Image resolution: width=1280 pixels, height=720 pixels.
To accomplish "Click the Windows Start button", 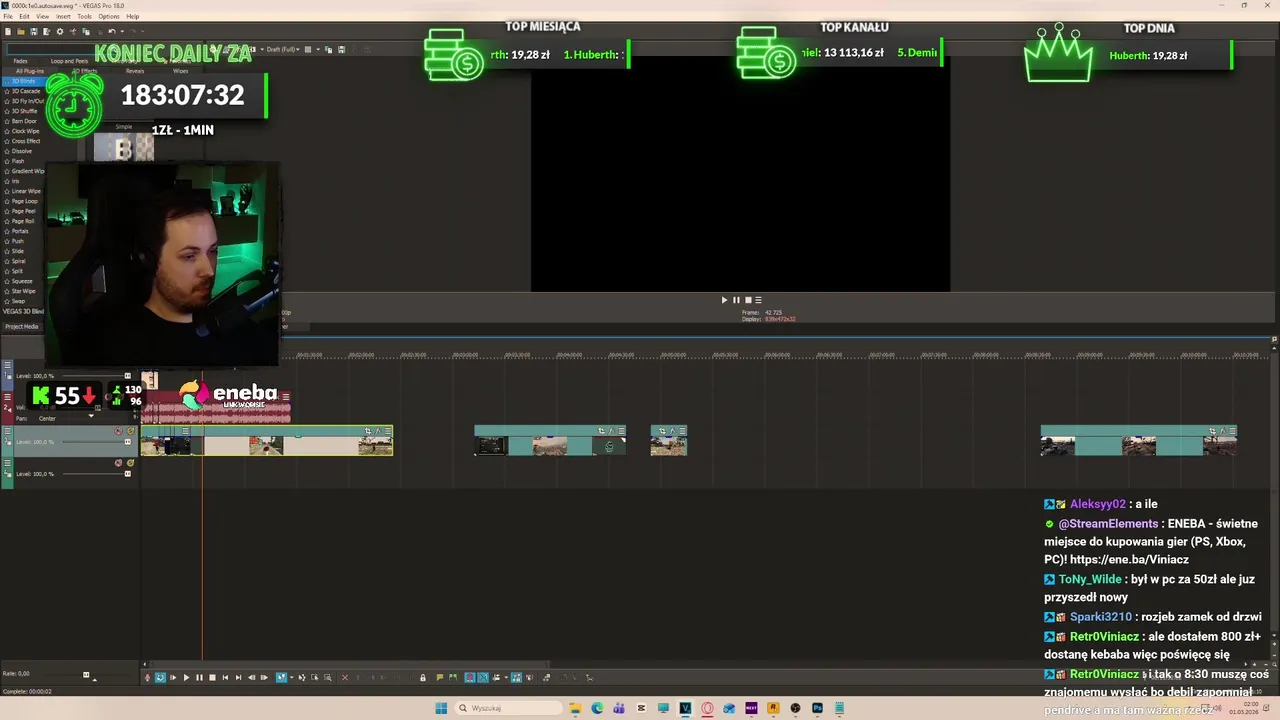I will [x=441, y=708].
